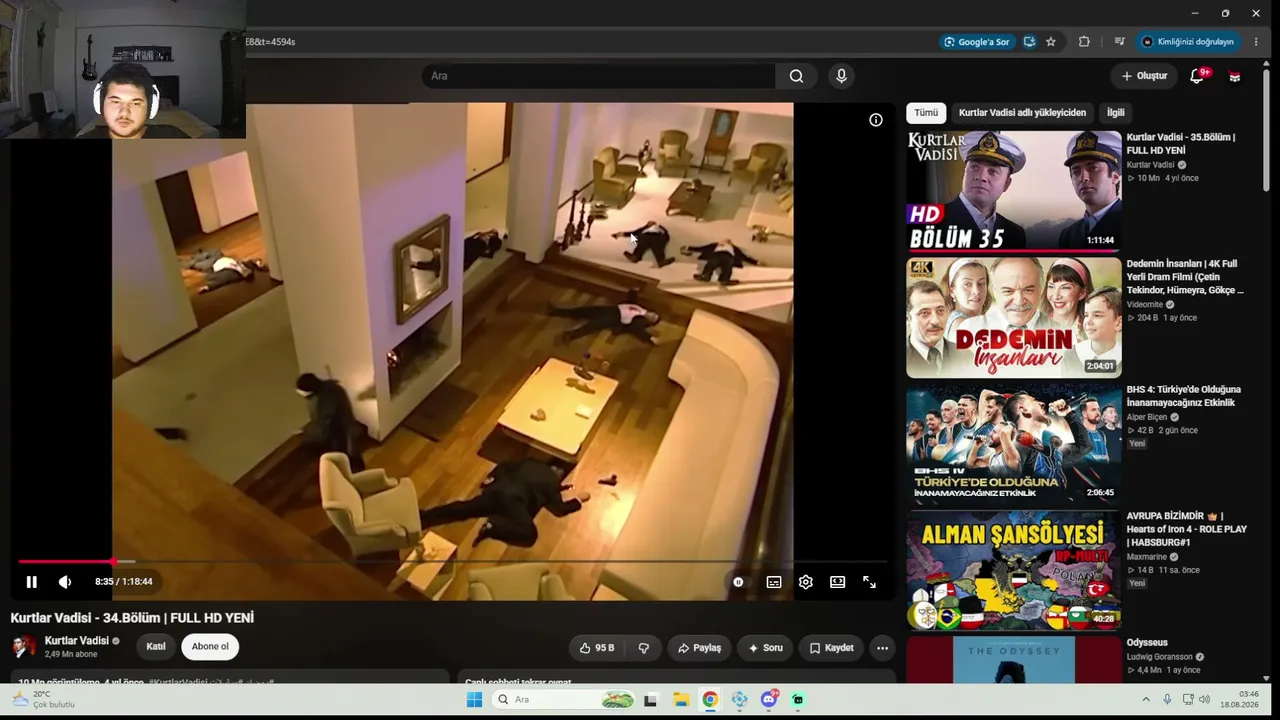Image resolution: width=1280 pixels, height=720 pixels.
Task: Click the Oluştur create button
Action: pos(1145,76)
